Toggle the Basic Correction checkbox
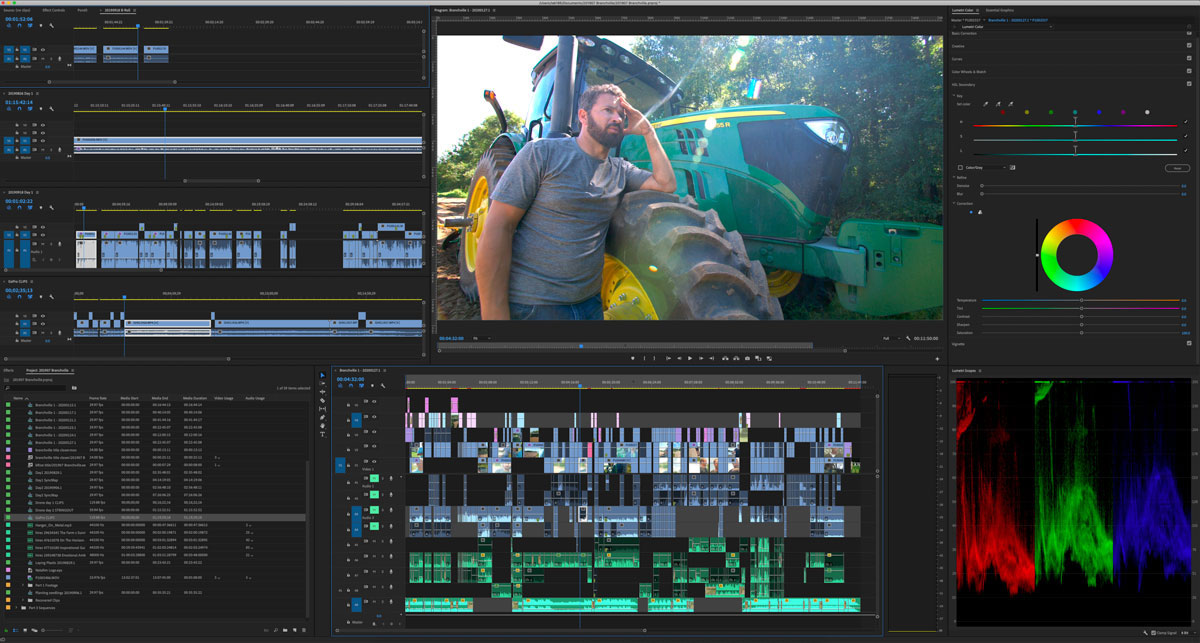 [1189, 33]
